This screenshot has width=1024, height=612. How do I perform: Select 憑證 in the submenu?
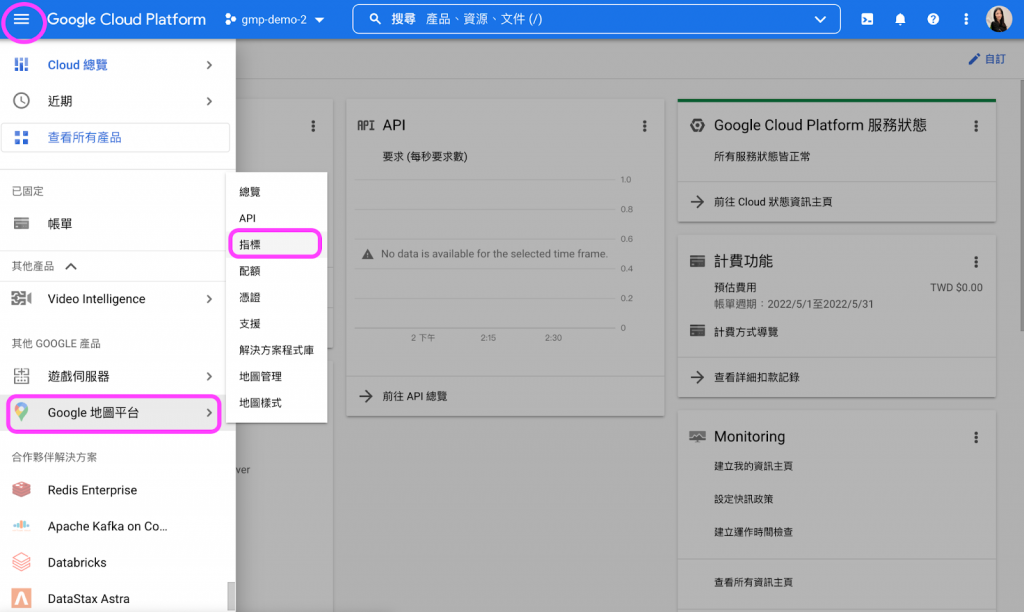pos(276,297)
